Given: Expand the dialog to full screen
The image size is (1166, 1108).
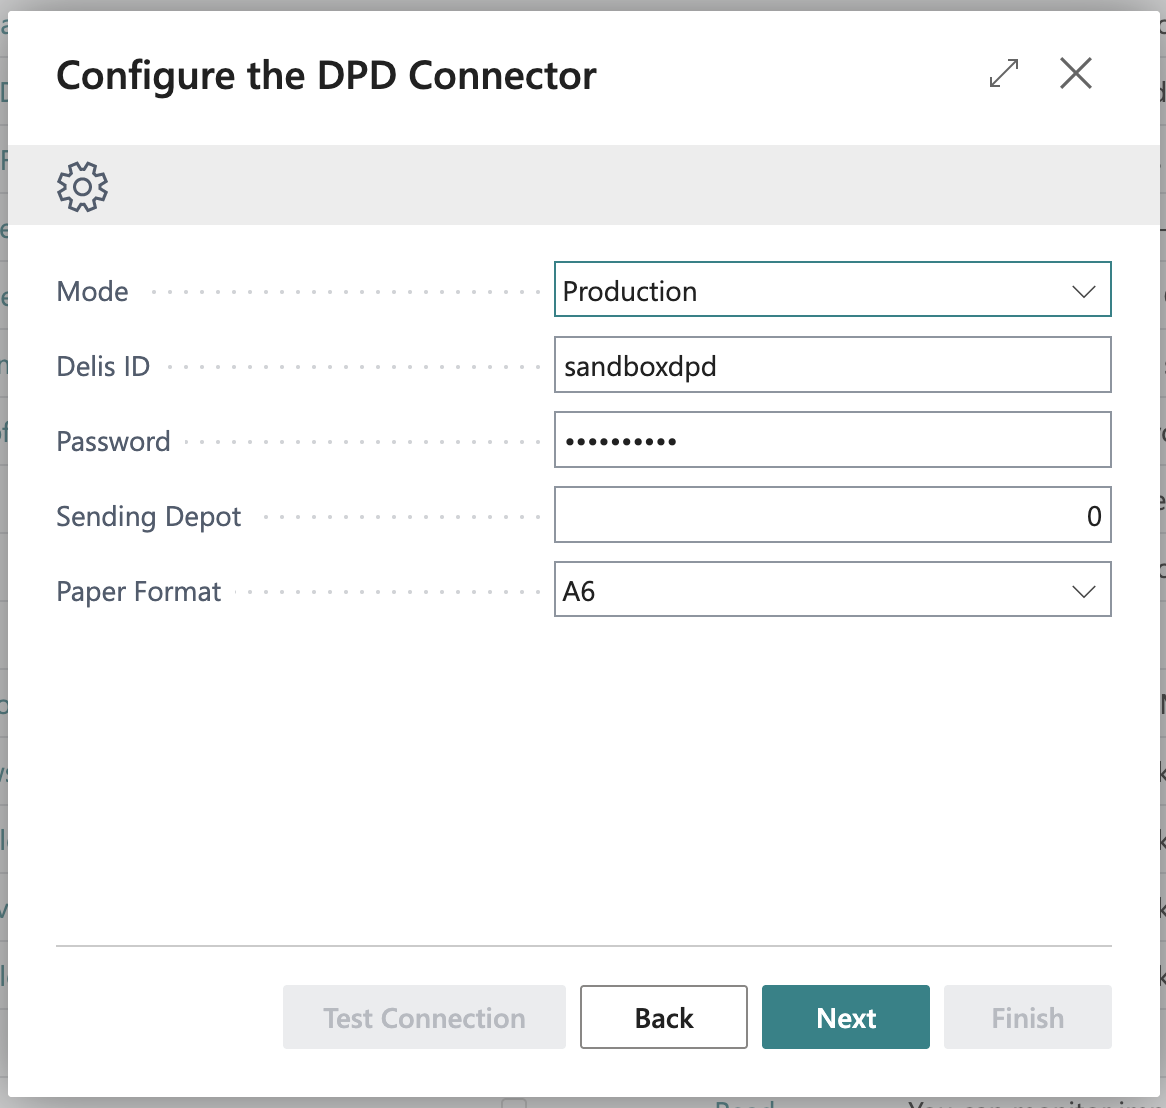Looking at the screenshot, I should (1004, 74).
